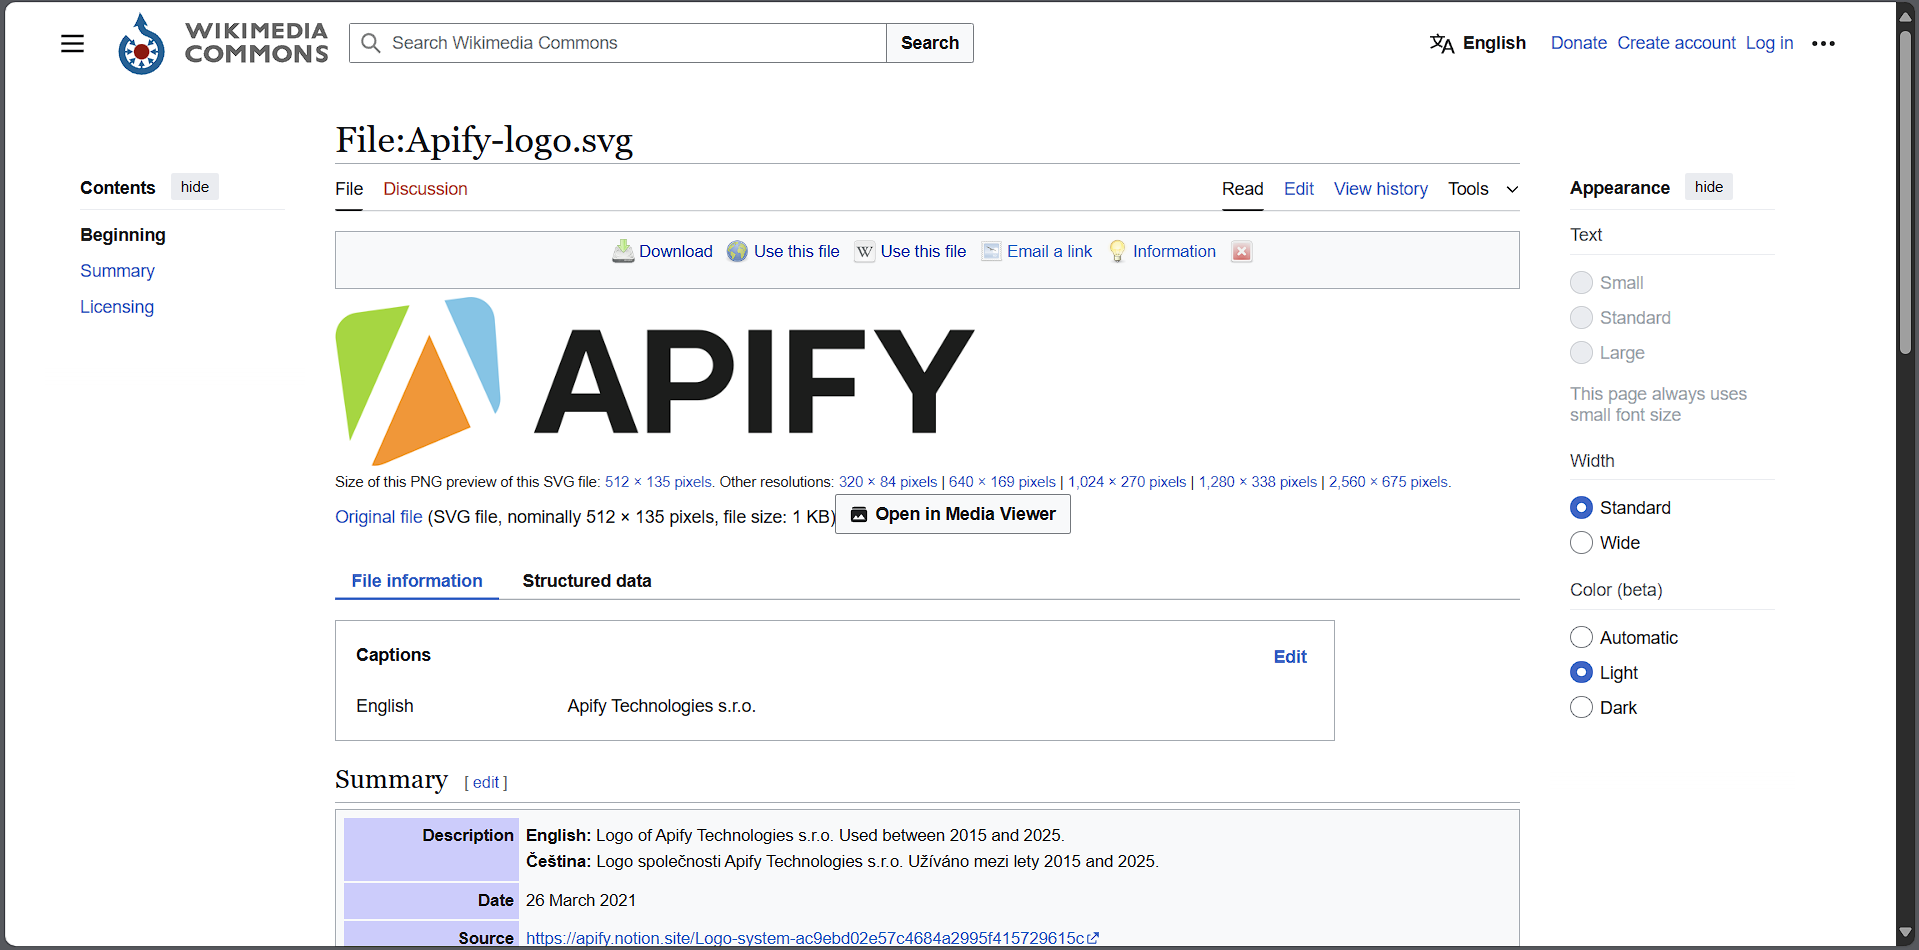
Task: Click the globe Use this file icon
Action: (x=737, y=251)
